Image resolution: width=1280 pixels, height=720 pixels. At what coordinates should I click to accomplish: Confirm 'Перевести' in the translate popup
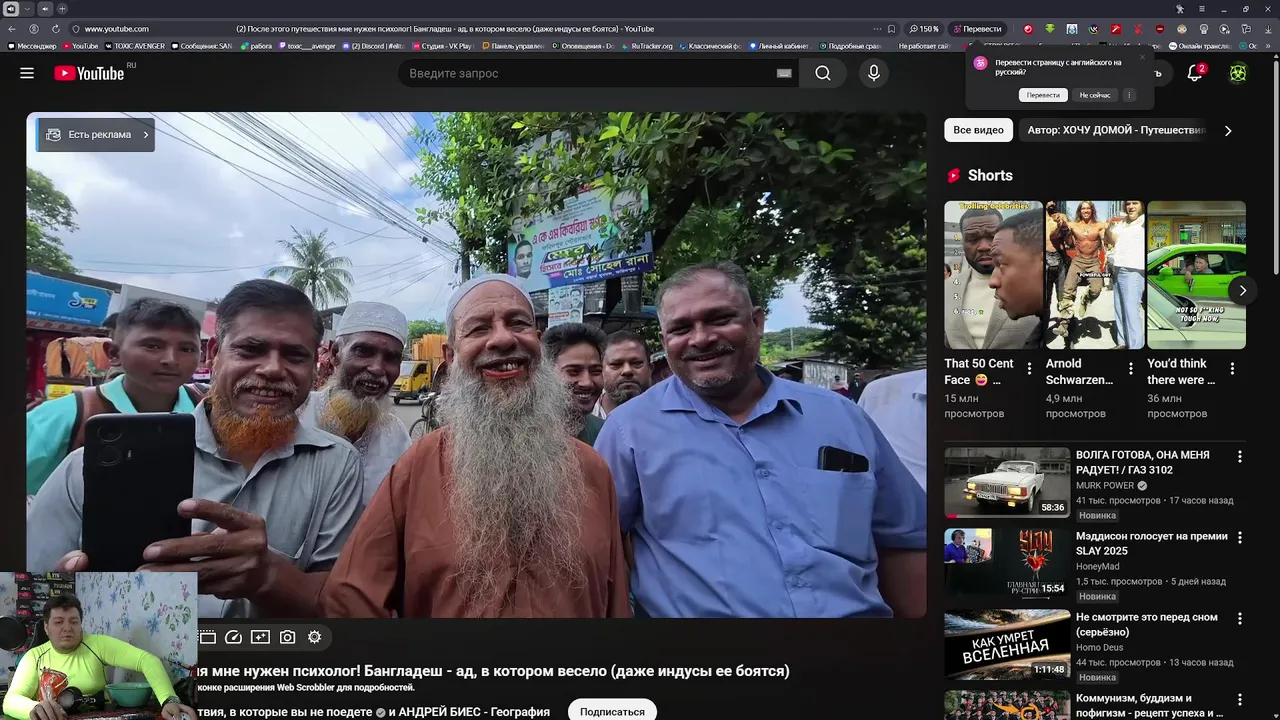(1043, 95)
